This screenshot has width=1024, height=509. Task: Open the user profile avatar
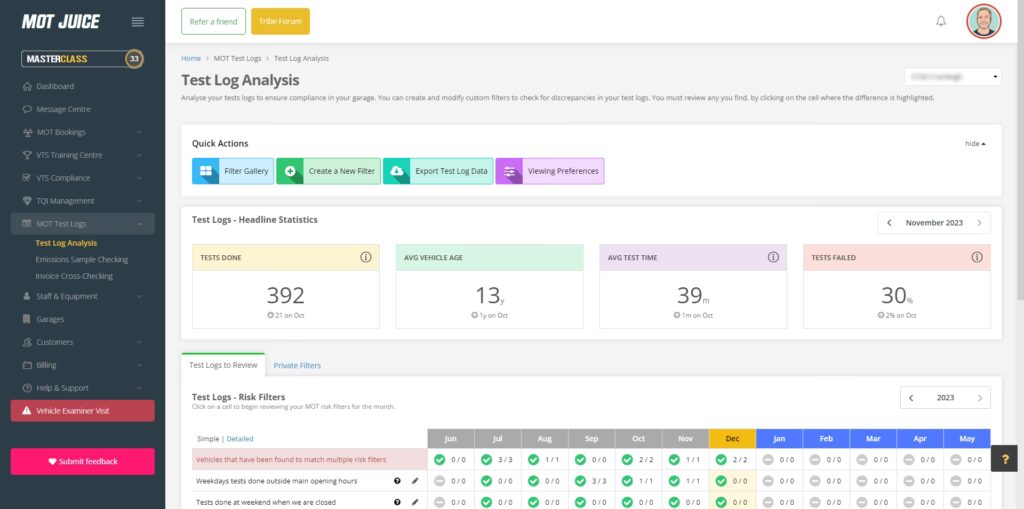[x=983, y=21]
